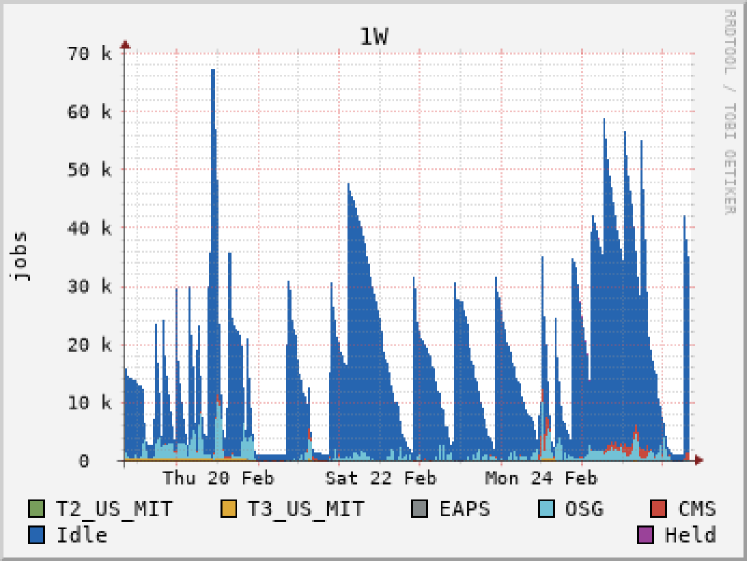Image resolution: width=747 pixels, height=561 pixels.
Task: Click the 60 k axis value
Action: point(90,112)
